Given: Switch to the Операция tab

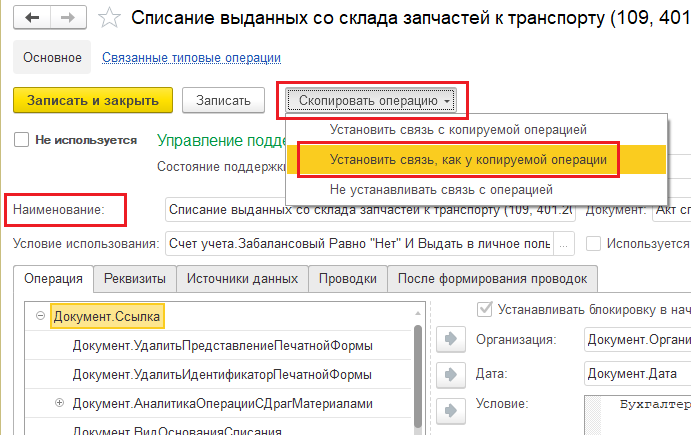Looking at the screenshot, I should (x=53, y=279).
